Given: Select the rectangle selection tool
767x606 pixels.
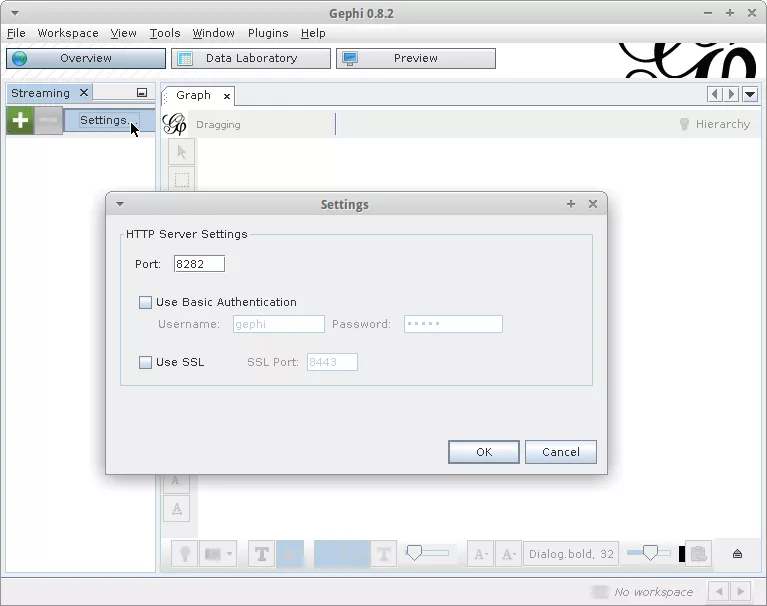Looking at the screenshot, I should coord(181,180).
